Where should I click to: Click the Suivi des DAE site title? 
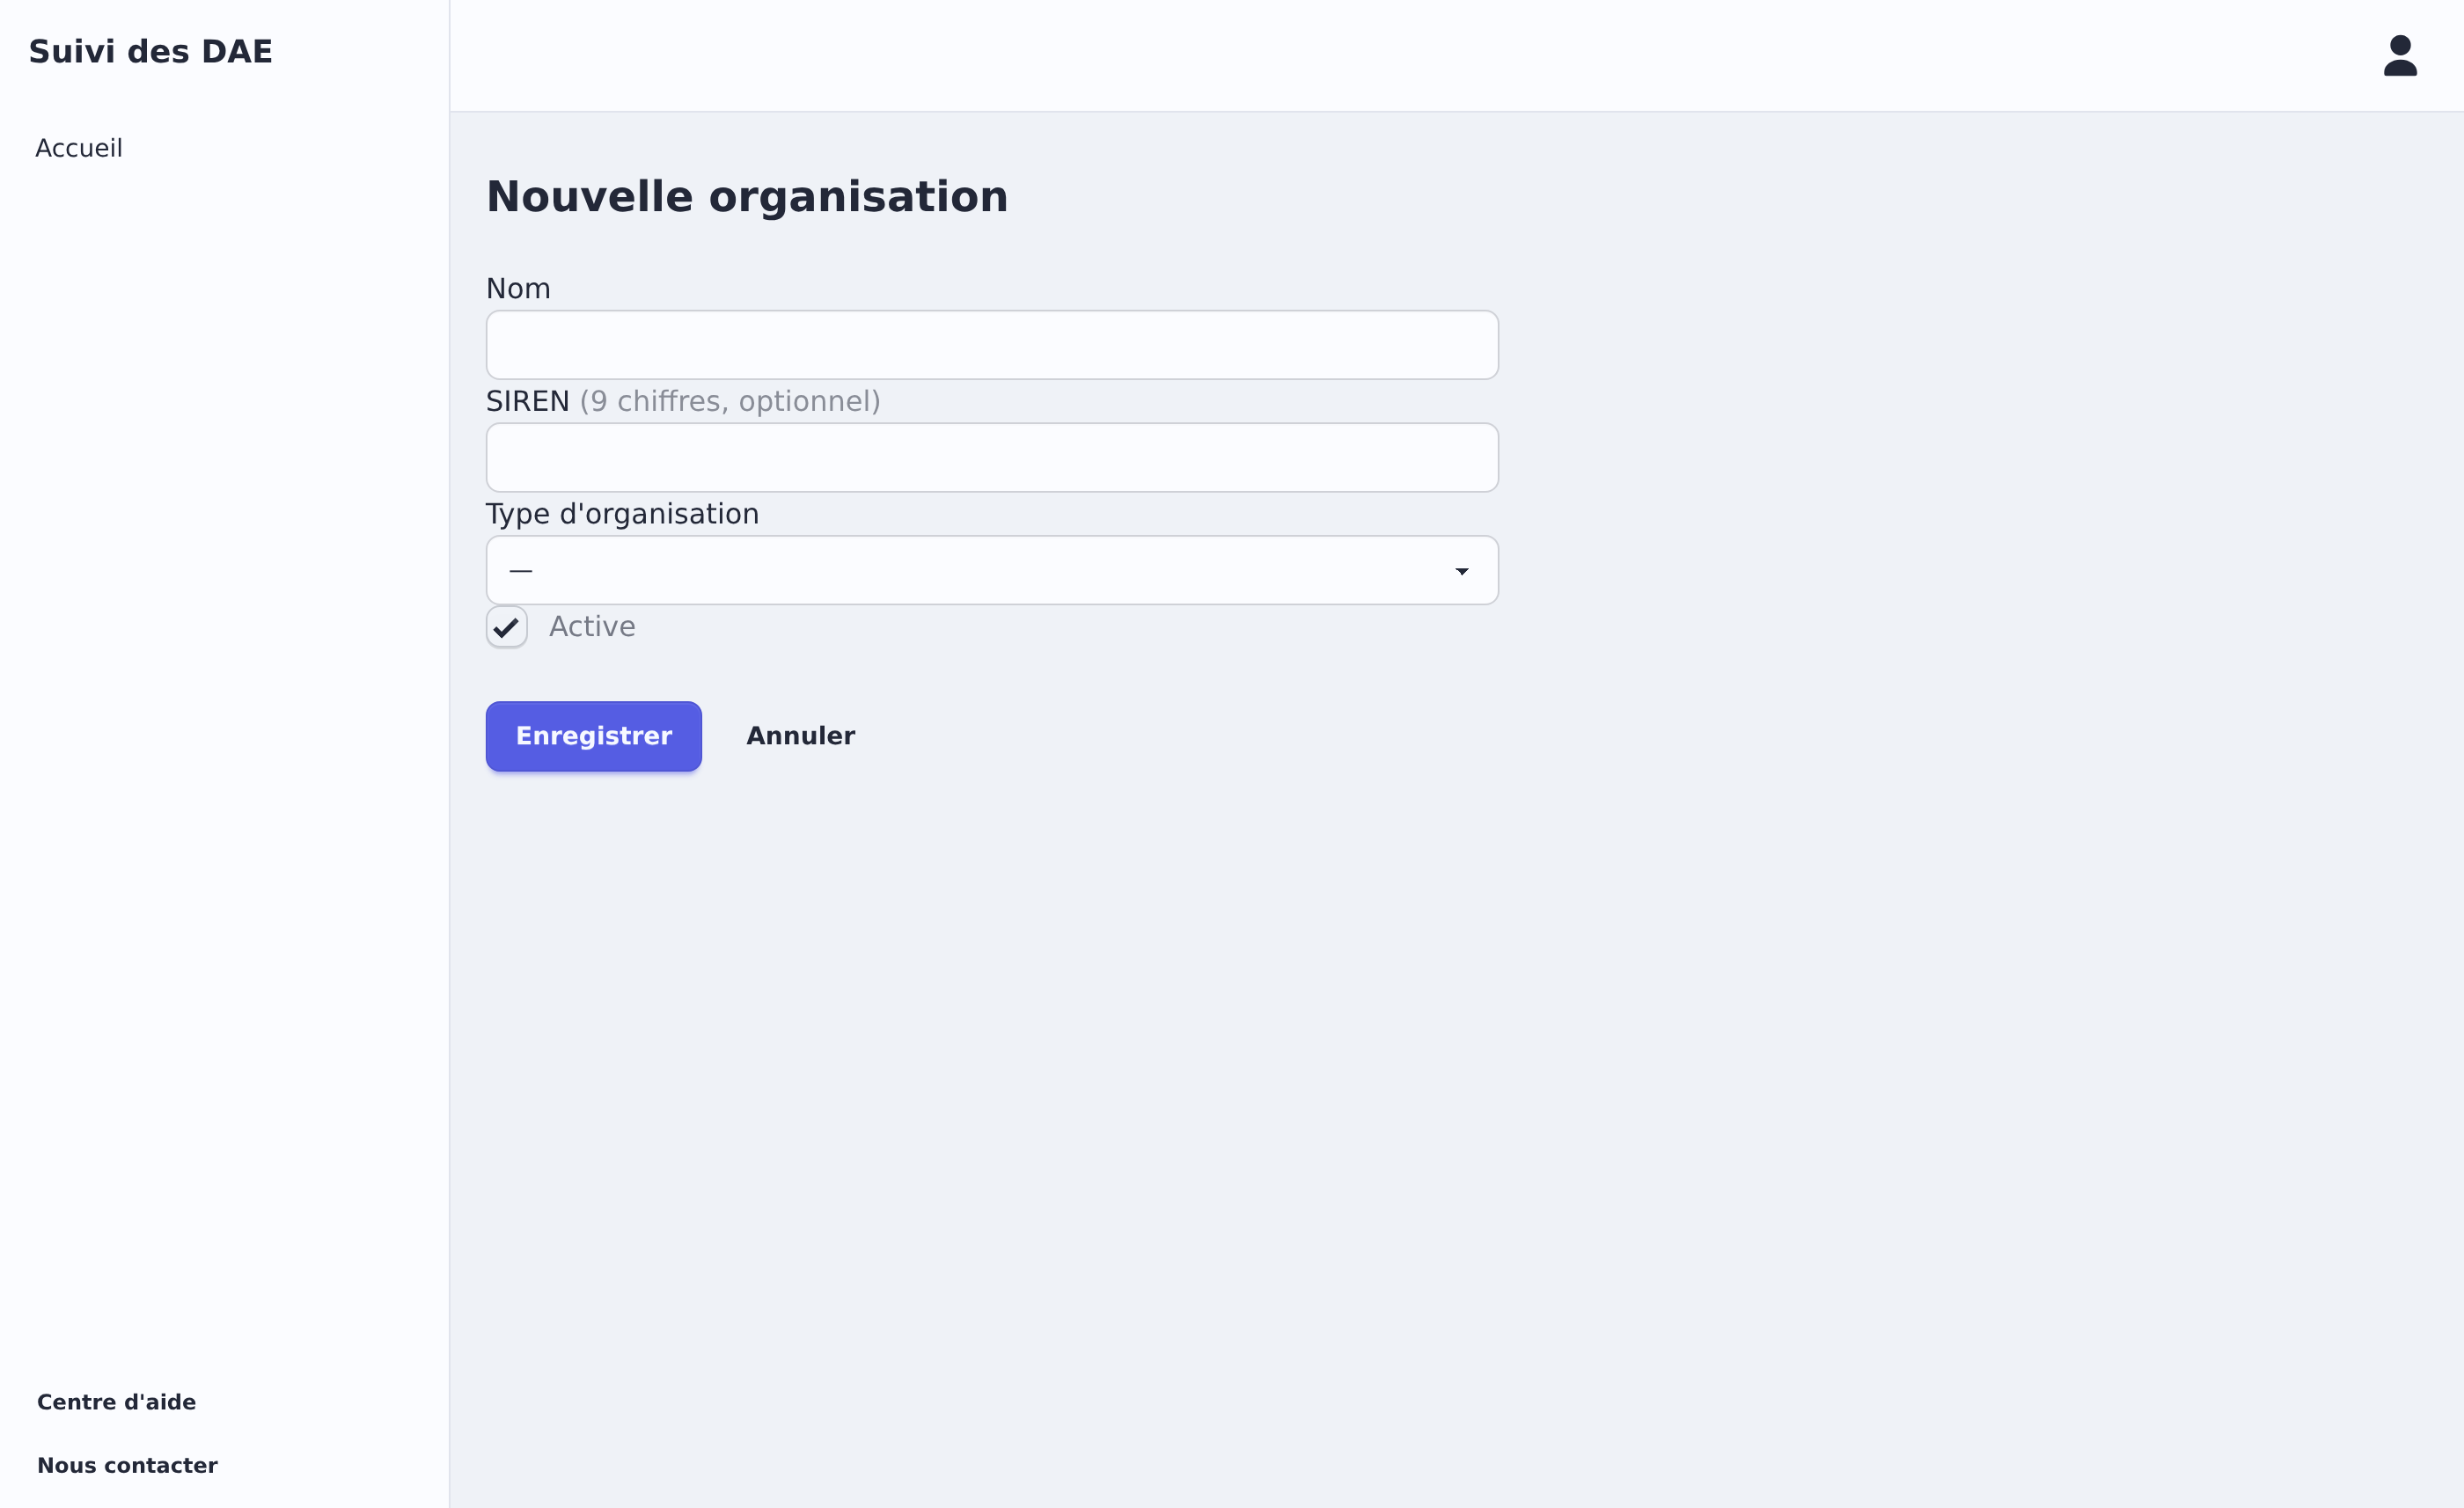coord(150,52)
